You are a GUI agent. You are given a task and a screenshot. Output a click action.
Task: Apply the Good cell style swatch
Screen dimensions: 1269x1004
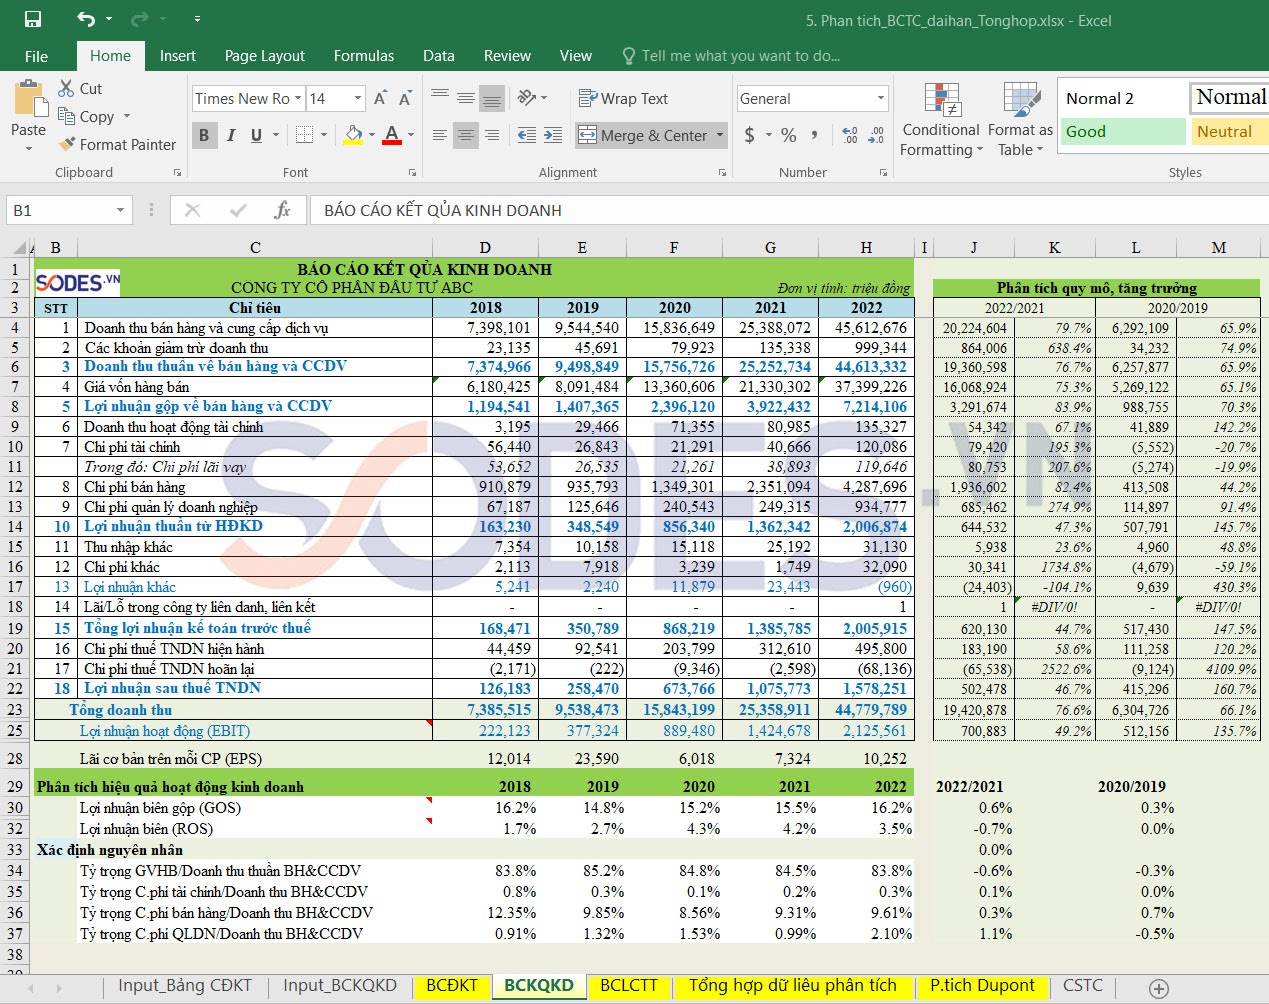point(1121,132)
